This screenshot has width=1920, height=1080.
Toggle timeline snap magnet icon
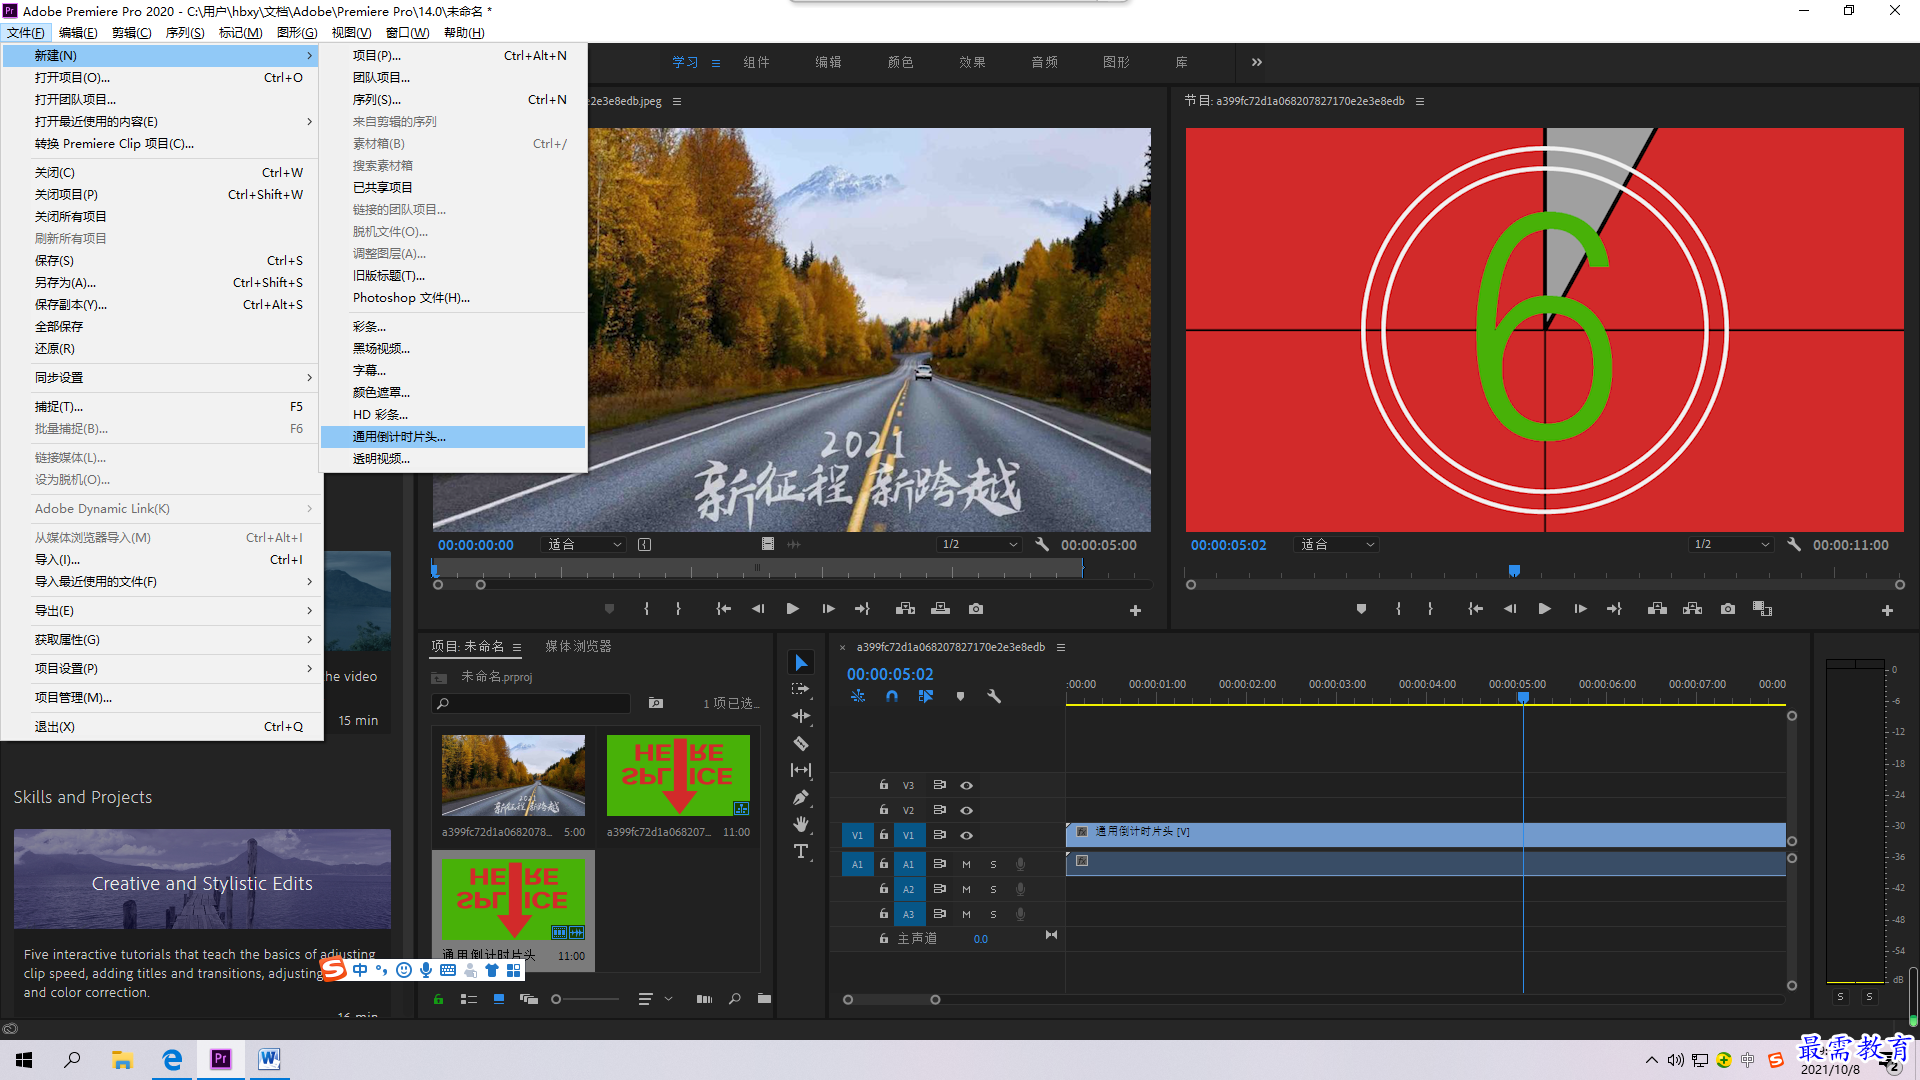(x=892, y=697)
